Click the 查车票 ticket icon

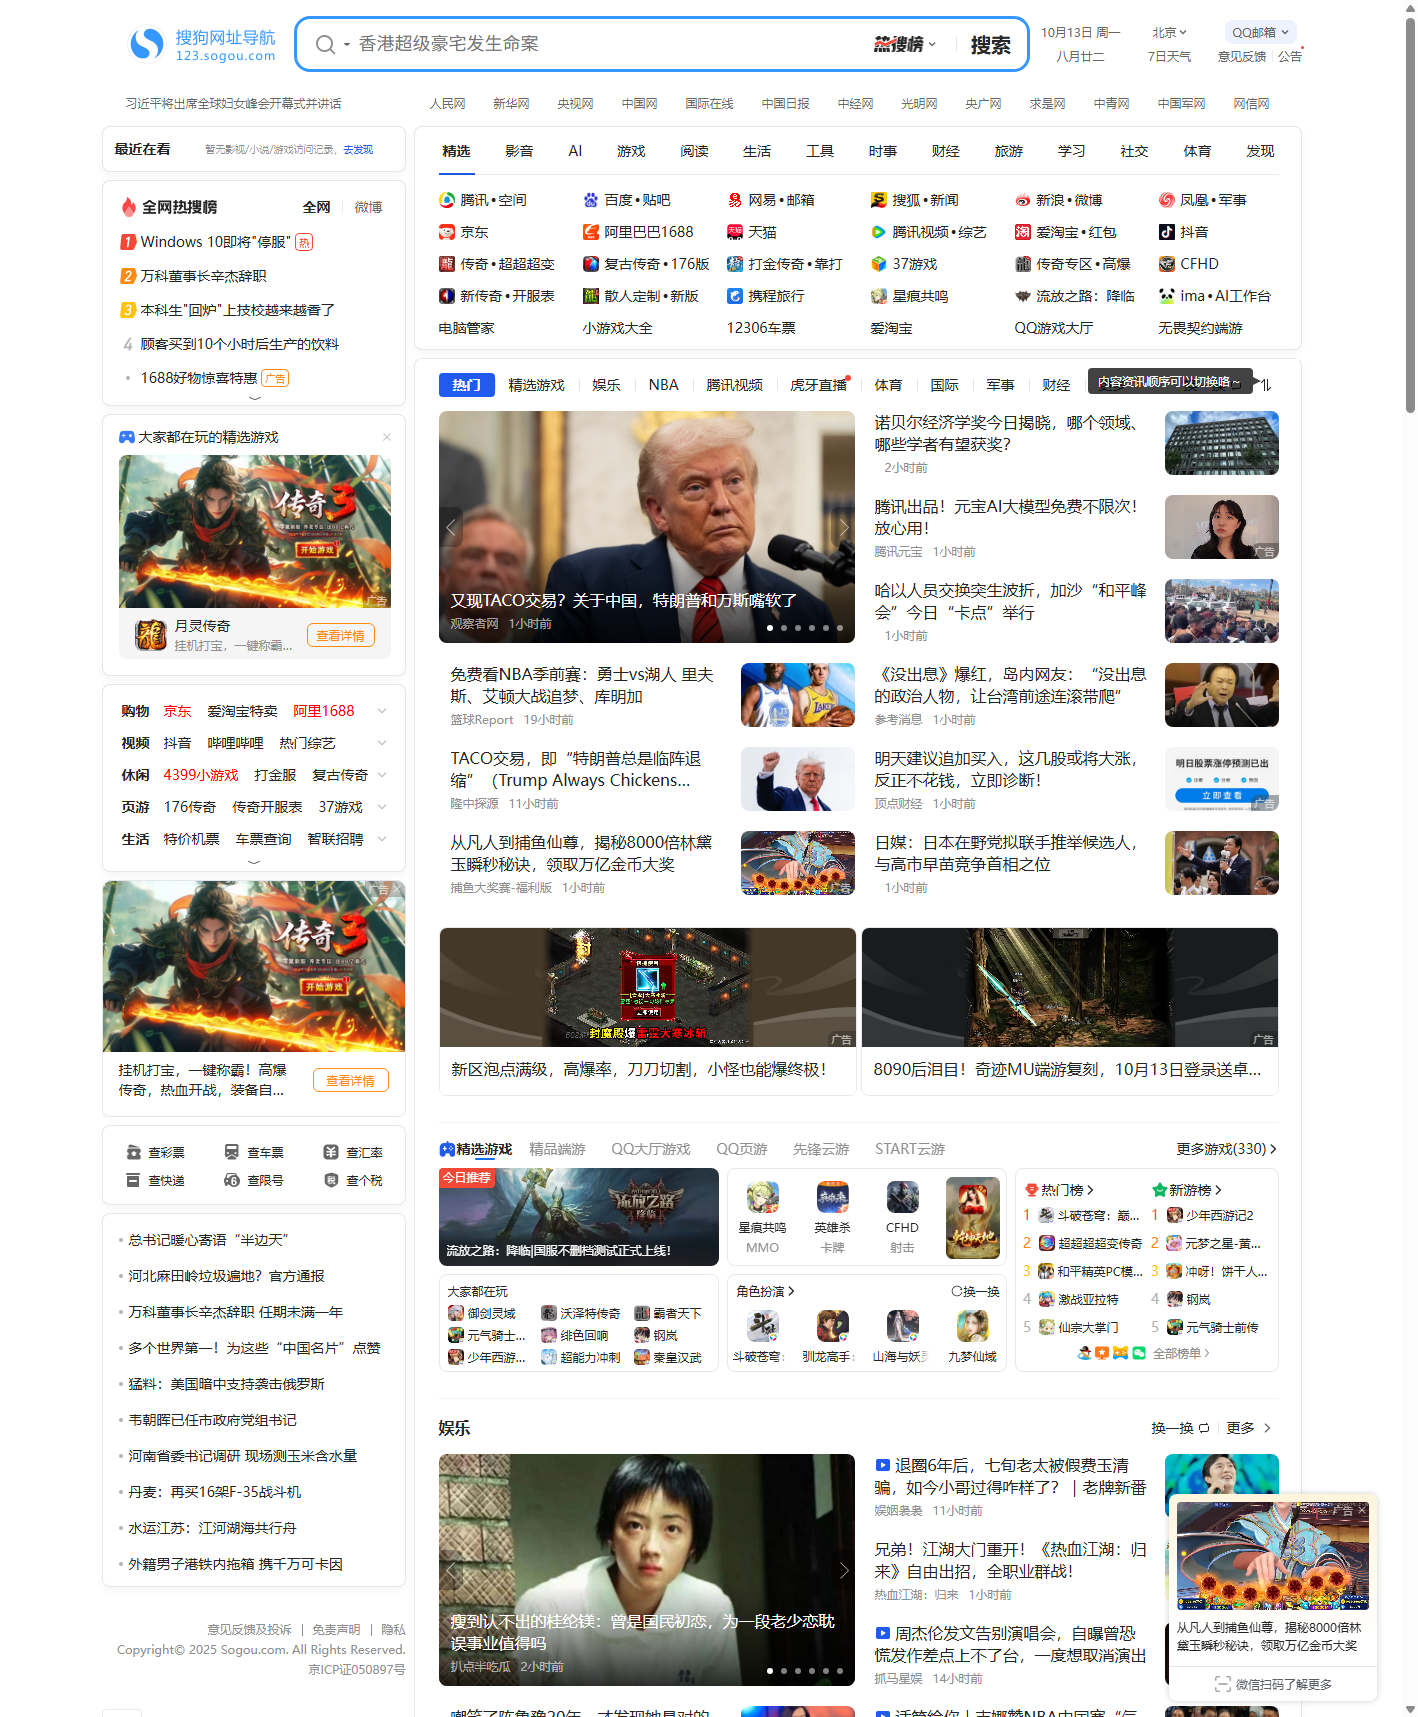click(232, 1152)
